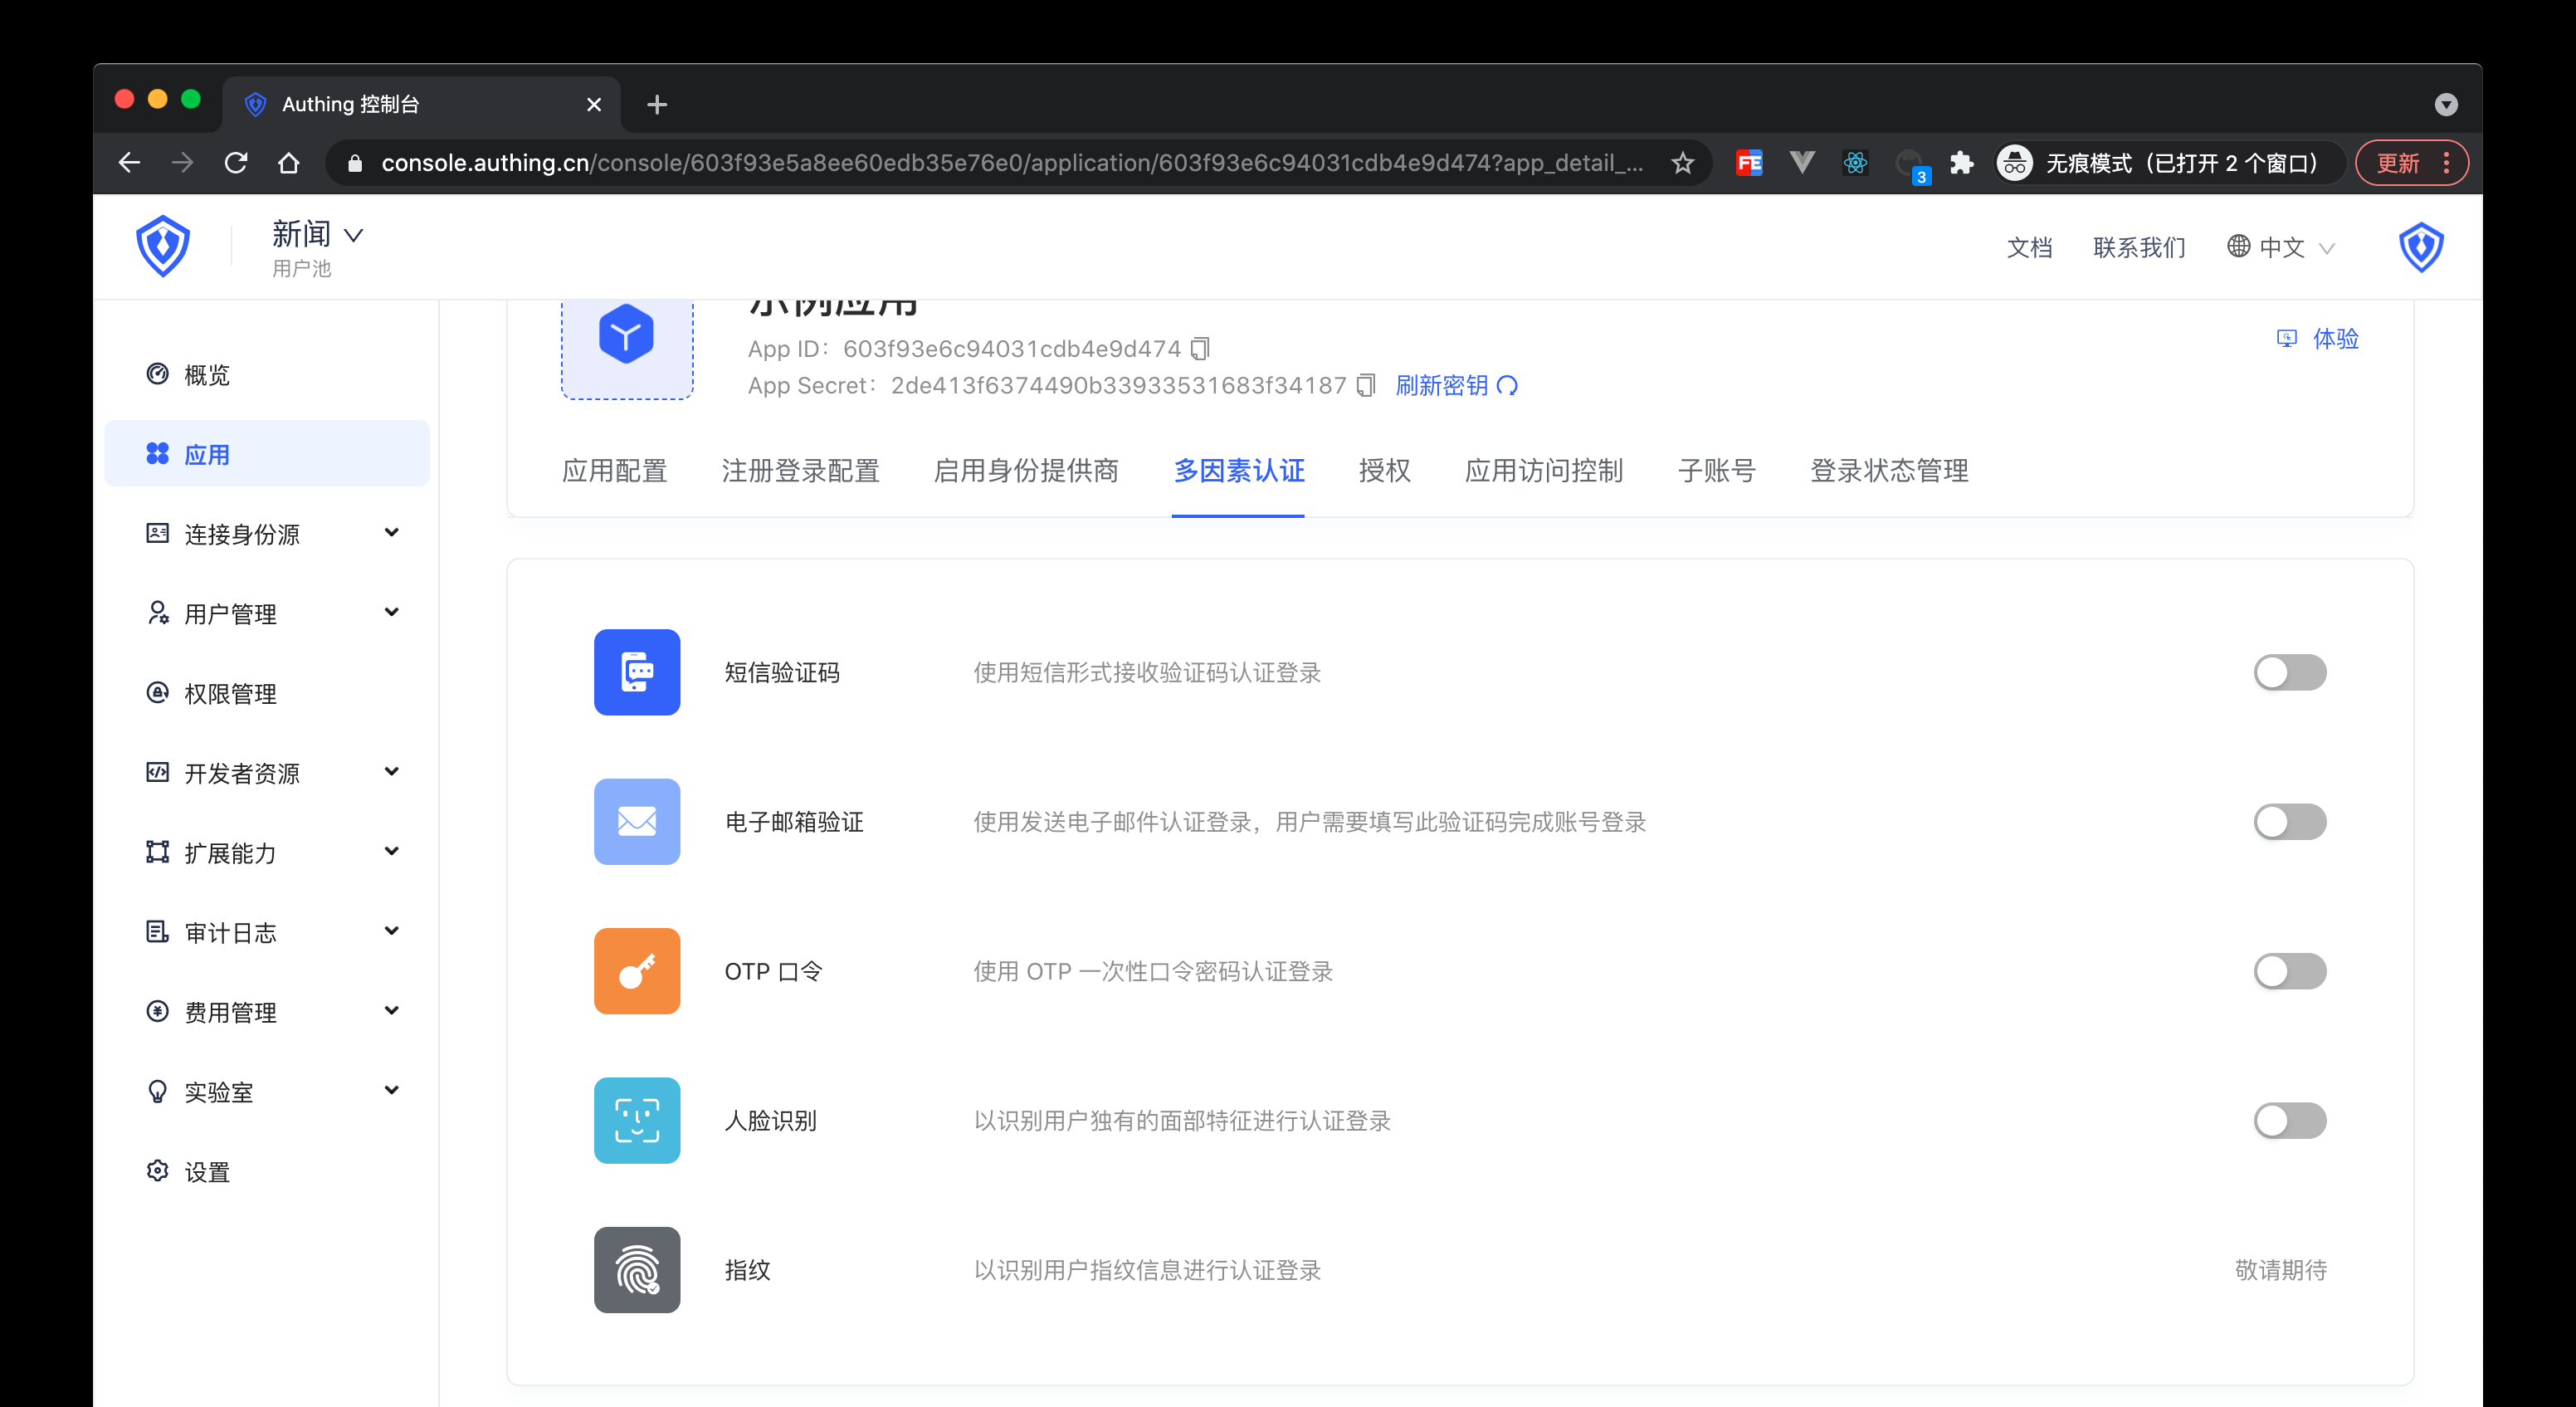This screenshot has width=2576, height=1407.
Task: Open the 文档 docs link
Action: coord(2029,247)
